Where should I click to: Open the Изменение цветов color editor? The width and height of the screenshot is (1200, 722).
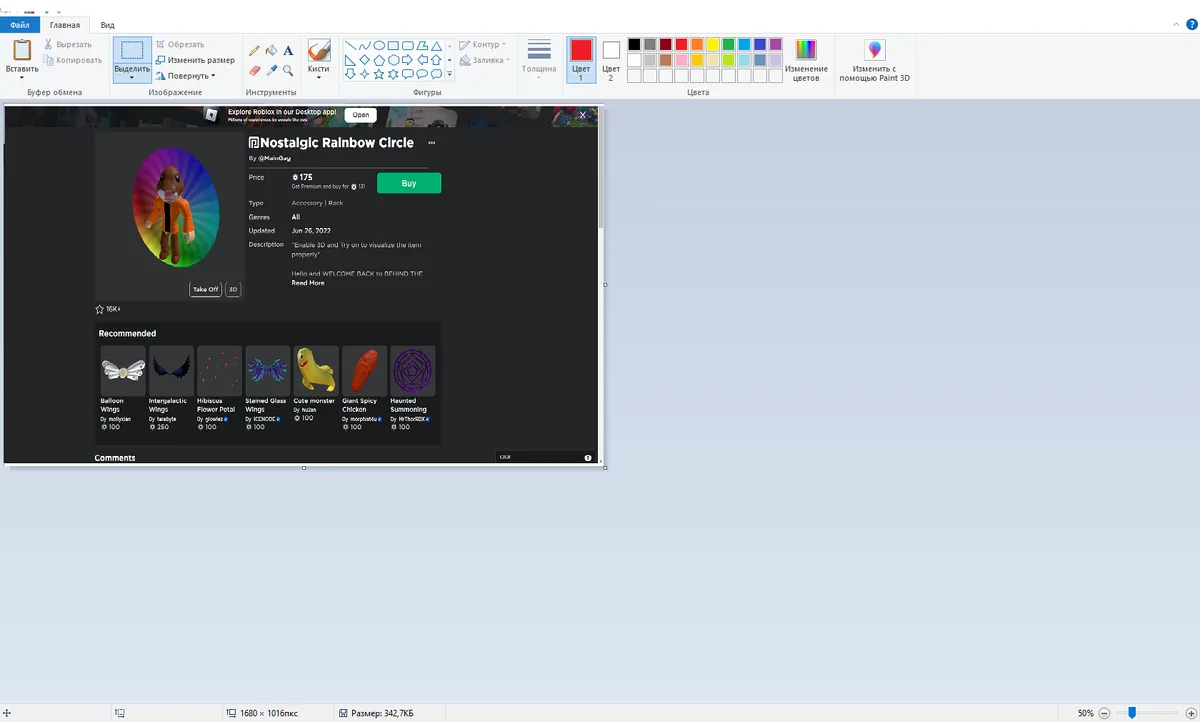(805, 61)
